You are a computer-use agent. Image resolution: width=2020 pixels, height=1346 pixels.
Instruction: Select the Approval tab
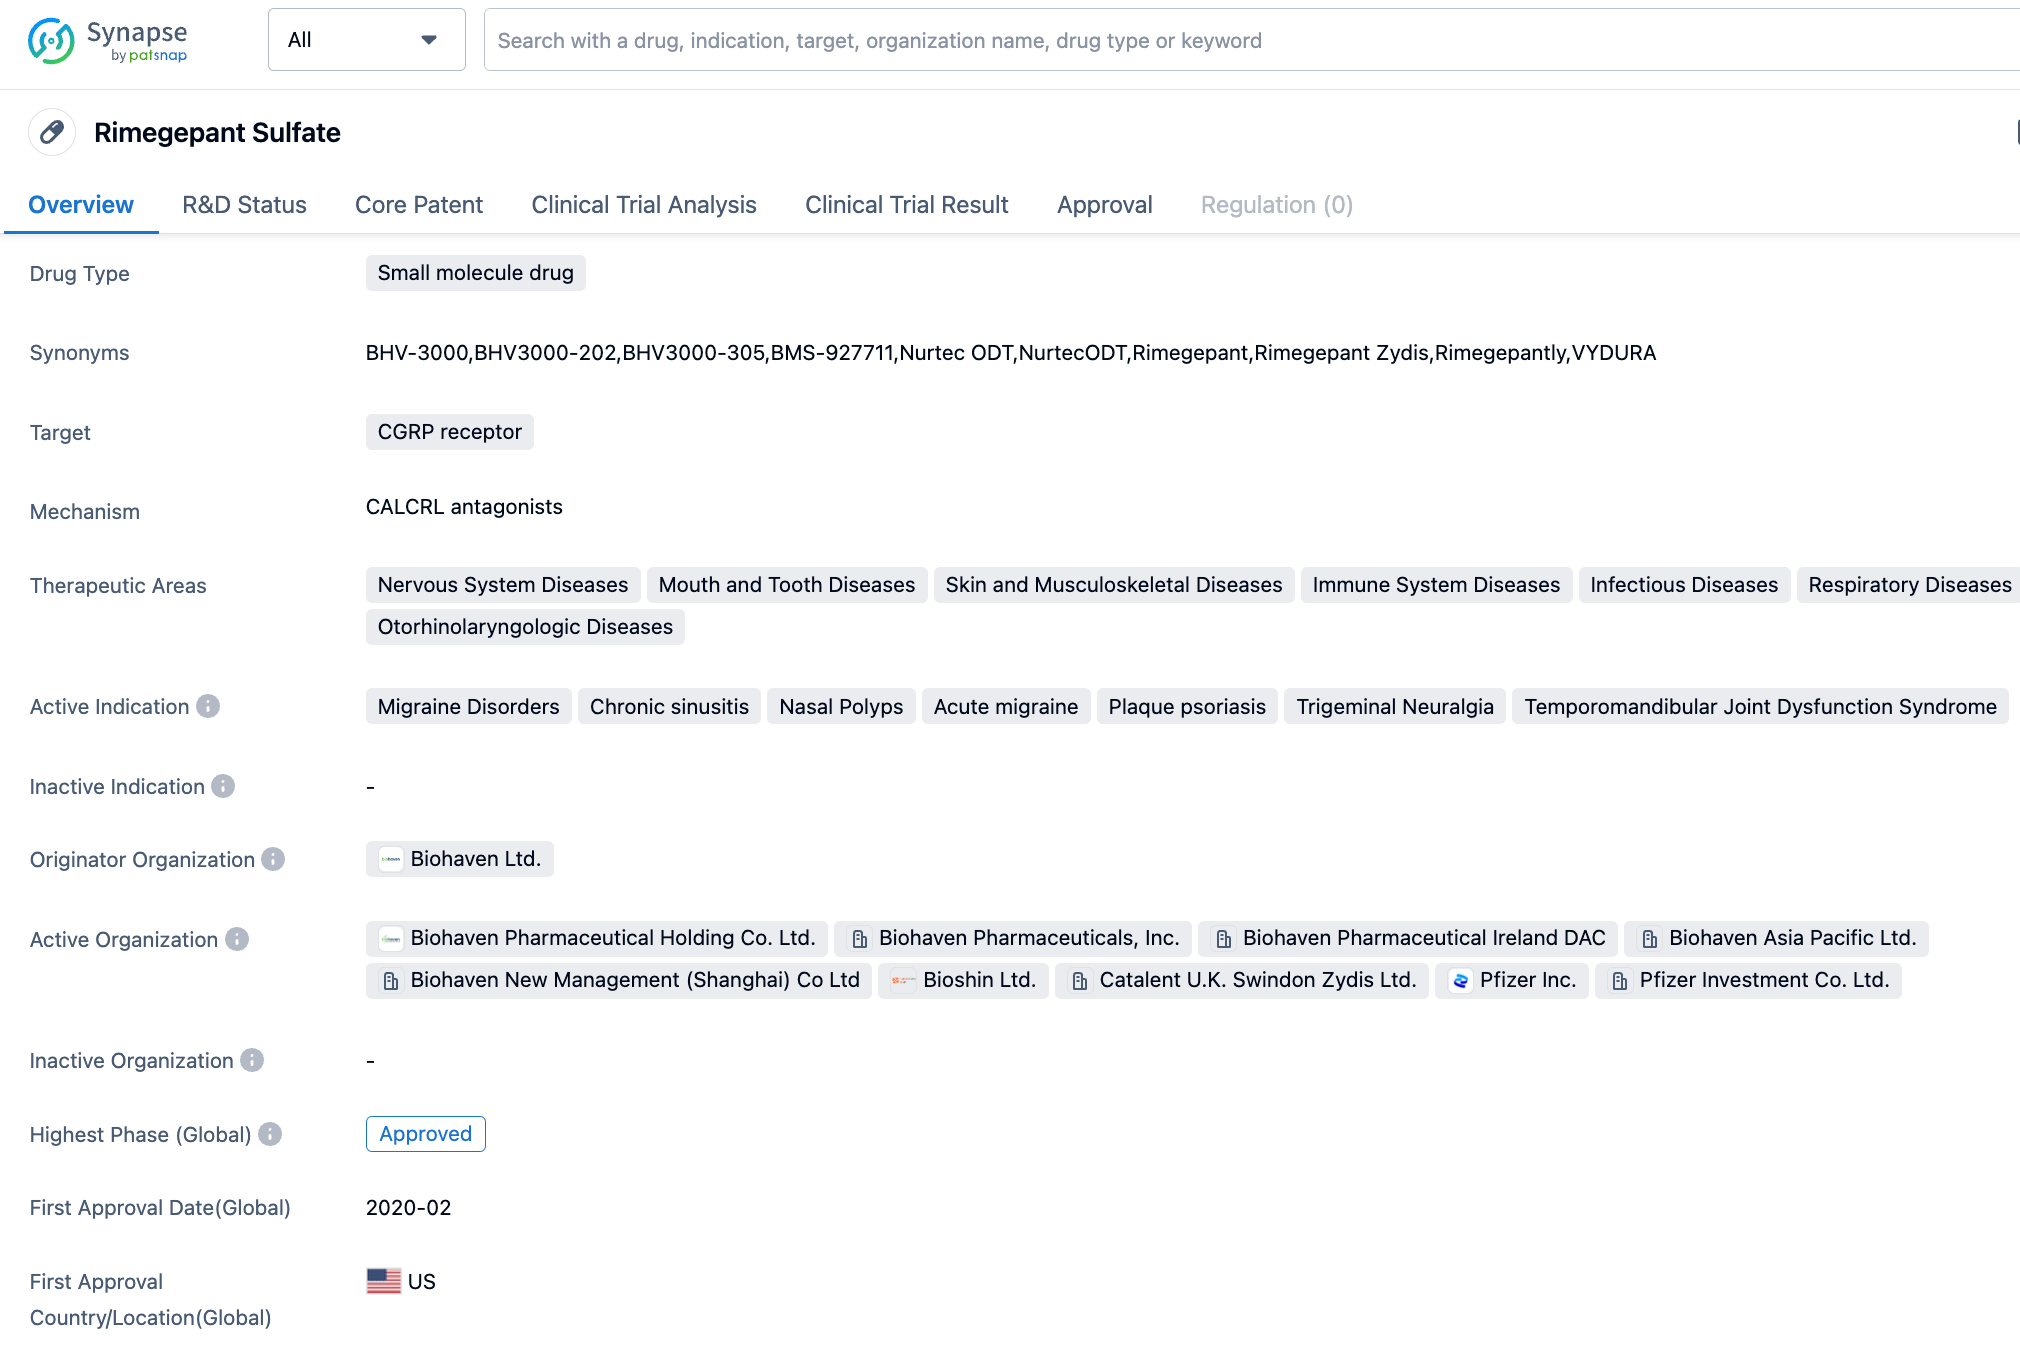1105,204
